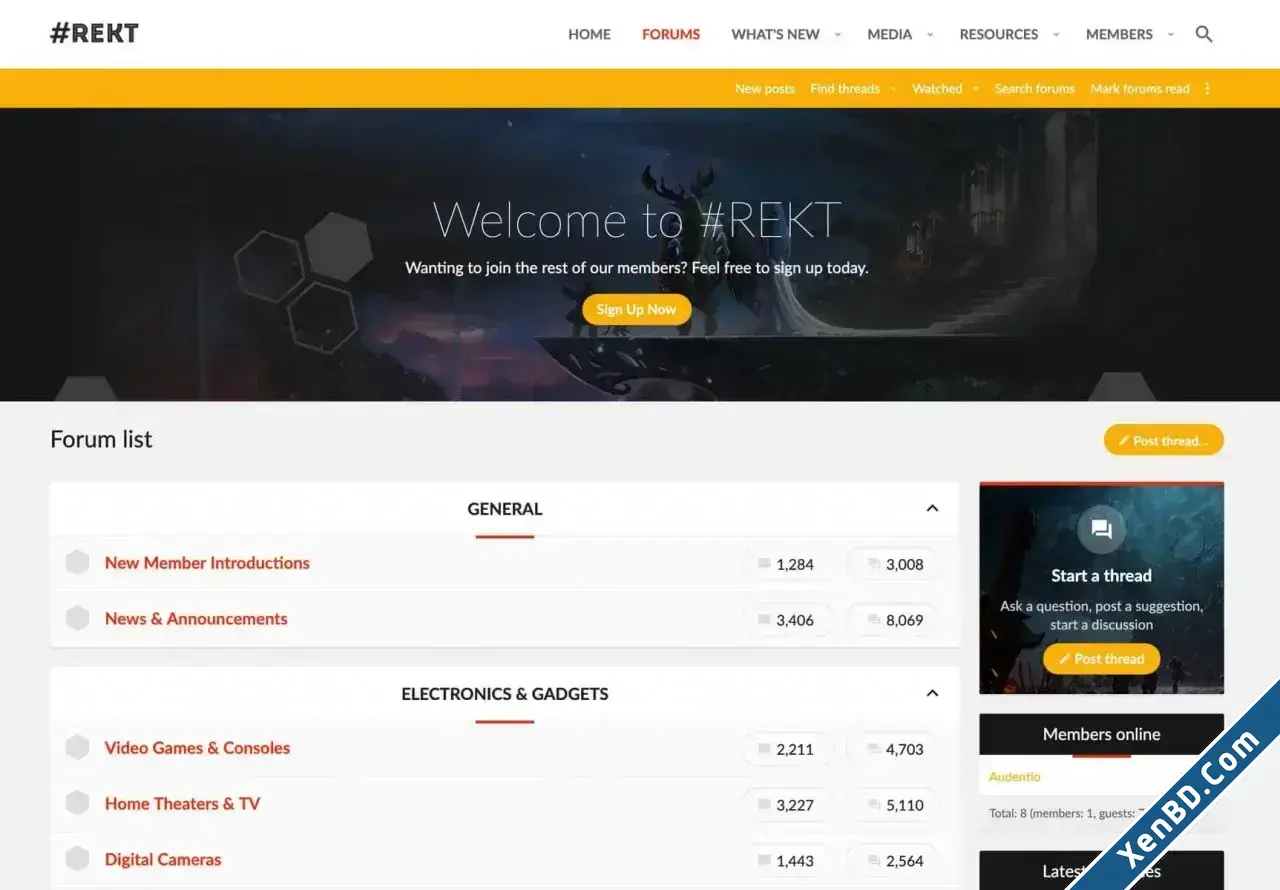Open the Home Theaters & TV forum

pos(182,804)
